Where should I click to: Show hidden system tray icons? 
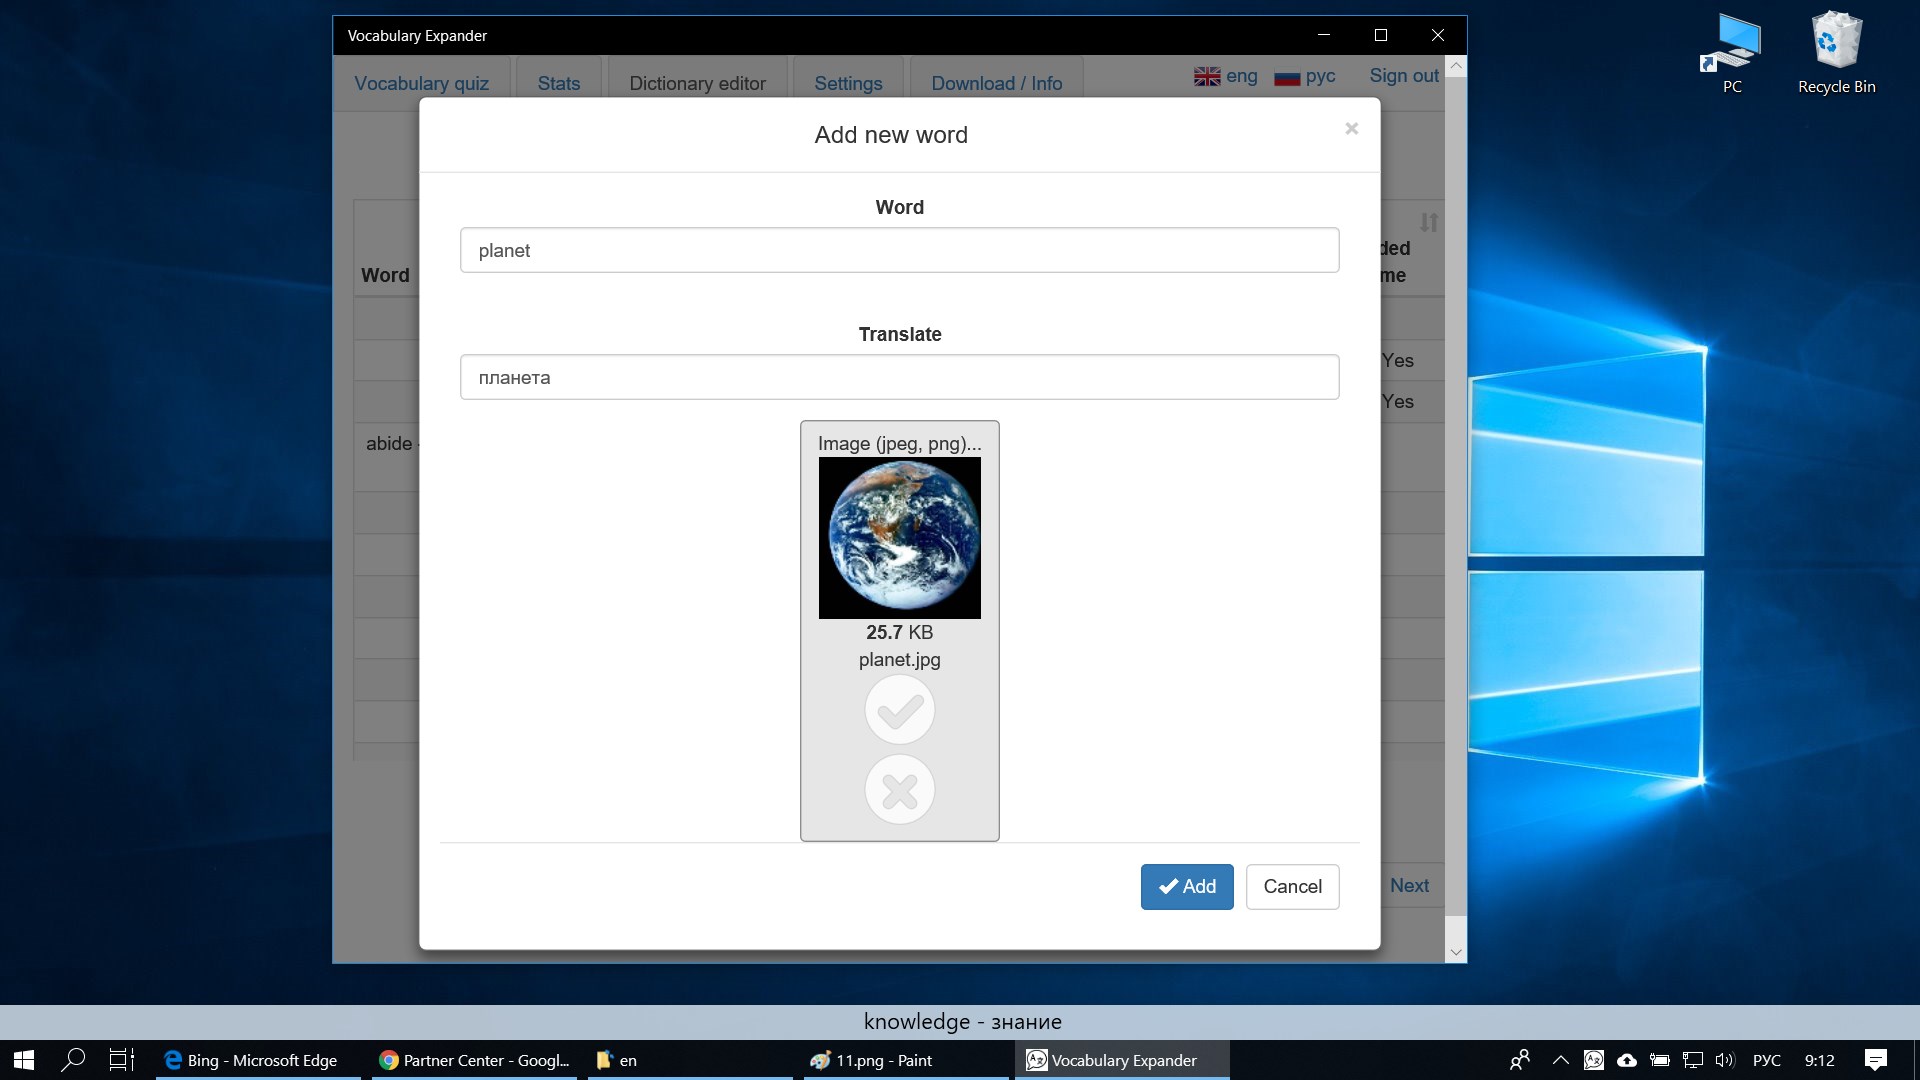(1560, 1060)
